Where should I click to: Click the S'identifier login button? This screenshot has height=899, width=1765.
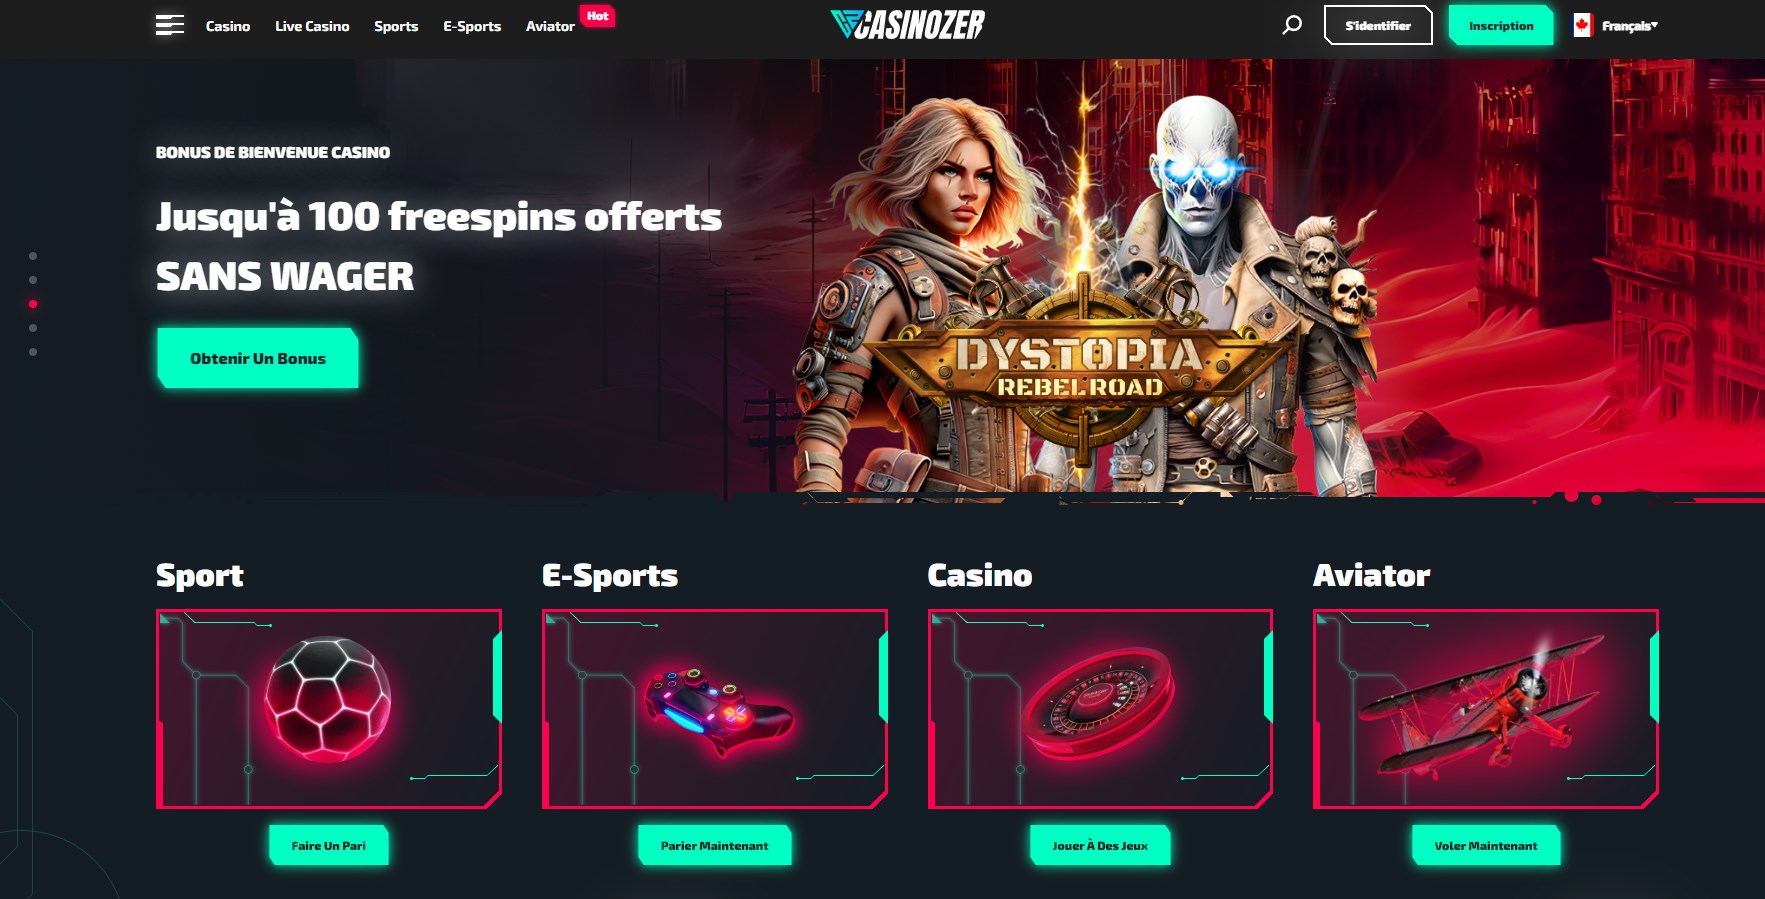pos(1378,25)
